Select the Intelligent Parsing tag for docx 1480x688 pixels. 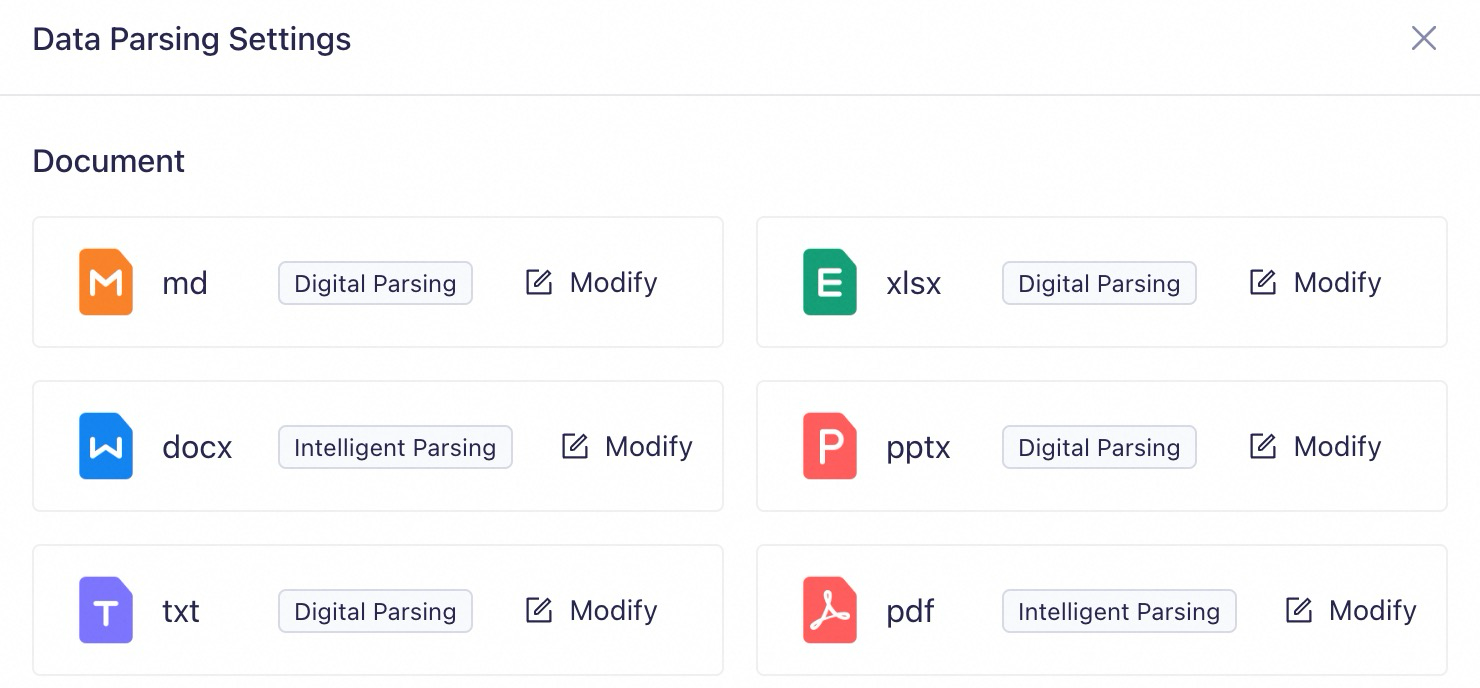[395, 447]
